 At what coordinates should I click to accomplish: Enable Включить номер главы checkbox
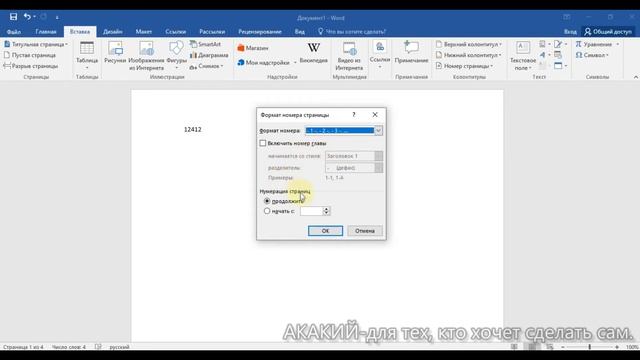pos(263,143)
